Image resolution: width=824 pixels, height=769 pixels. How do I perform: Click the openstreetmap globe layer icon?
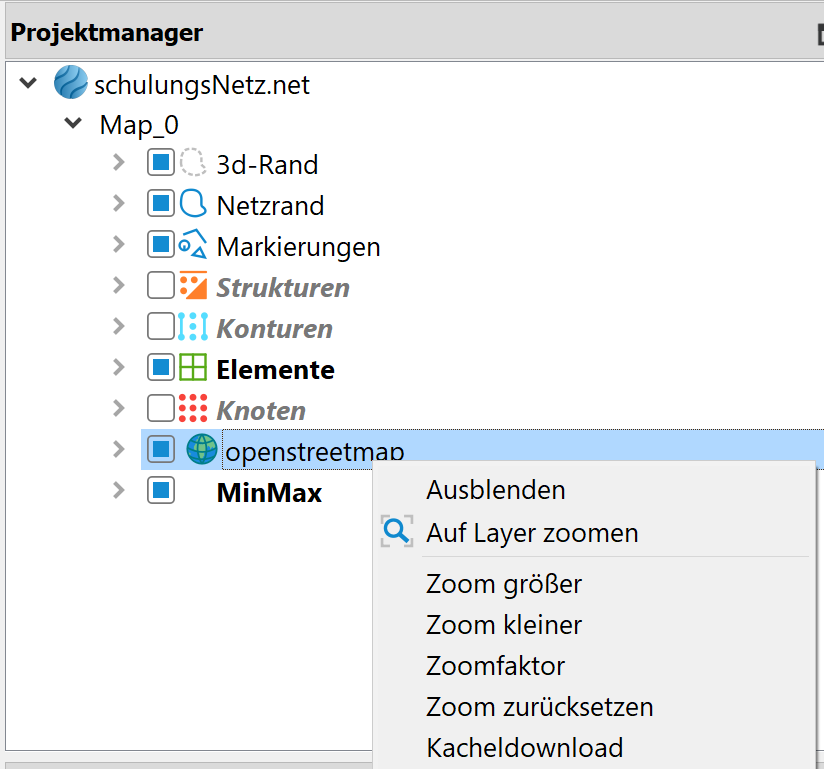(202, 450)
